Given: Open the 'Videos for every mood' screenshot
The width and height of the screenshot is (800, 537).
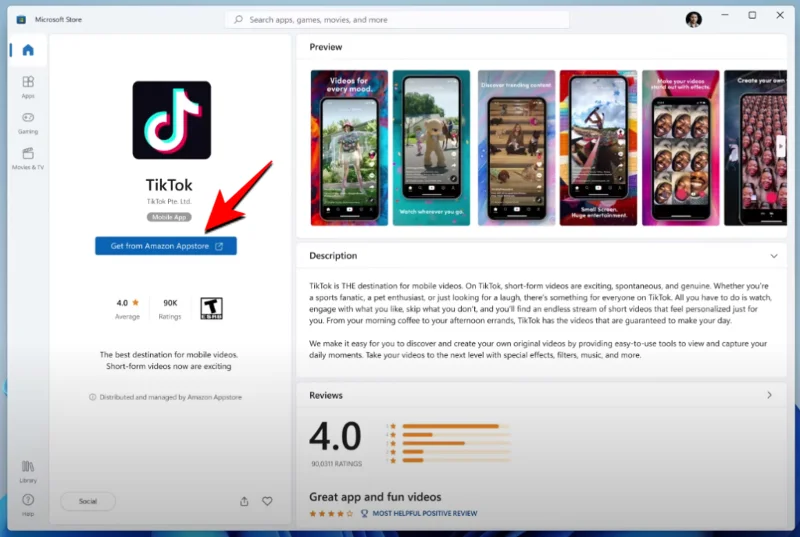Looking at the screenshot, I should [x=349, y=148].
